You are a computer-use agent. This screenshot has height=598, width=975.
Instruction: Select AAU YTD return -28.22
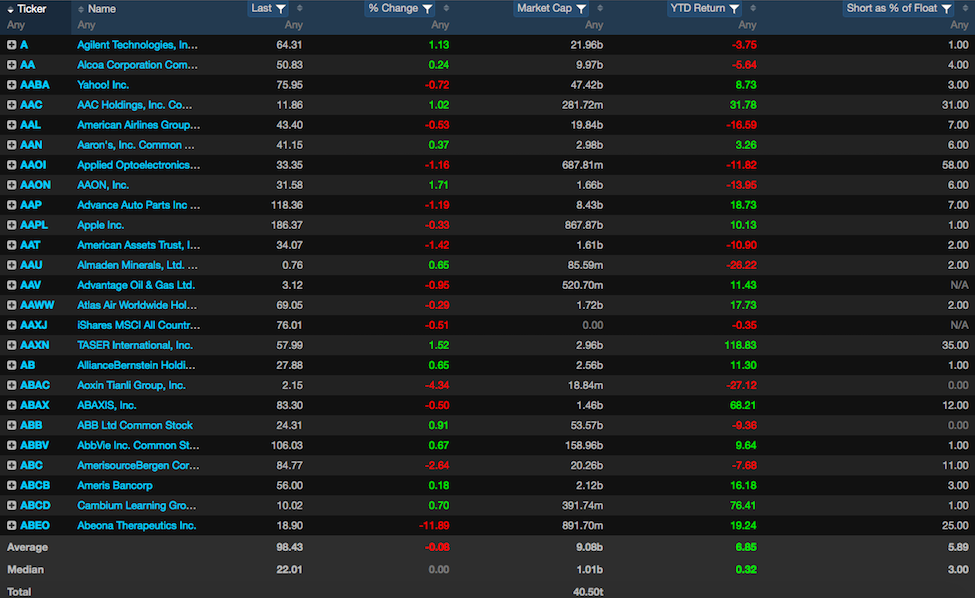pos(741,265)
